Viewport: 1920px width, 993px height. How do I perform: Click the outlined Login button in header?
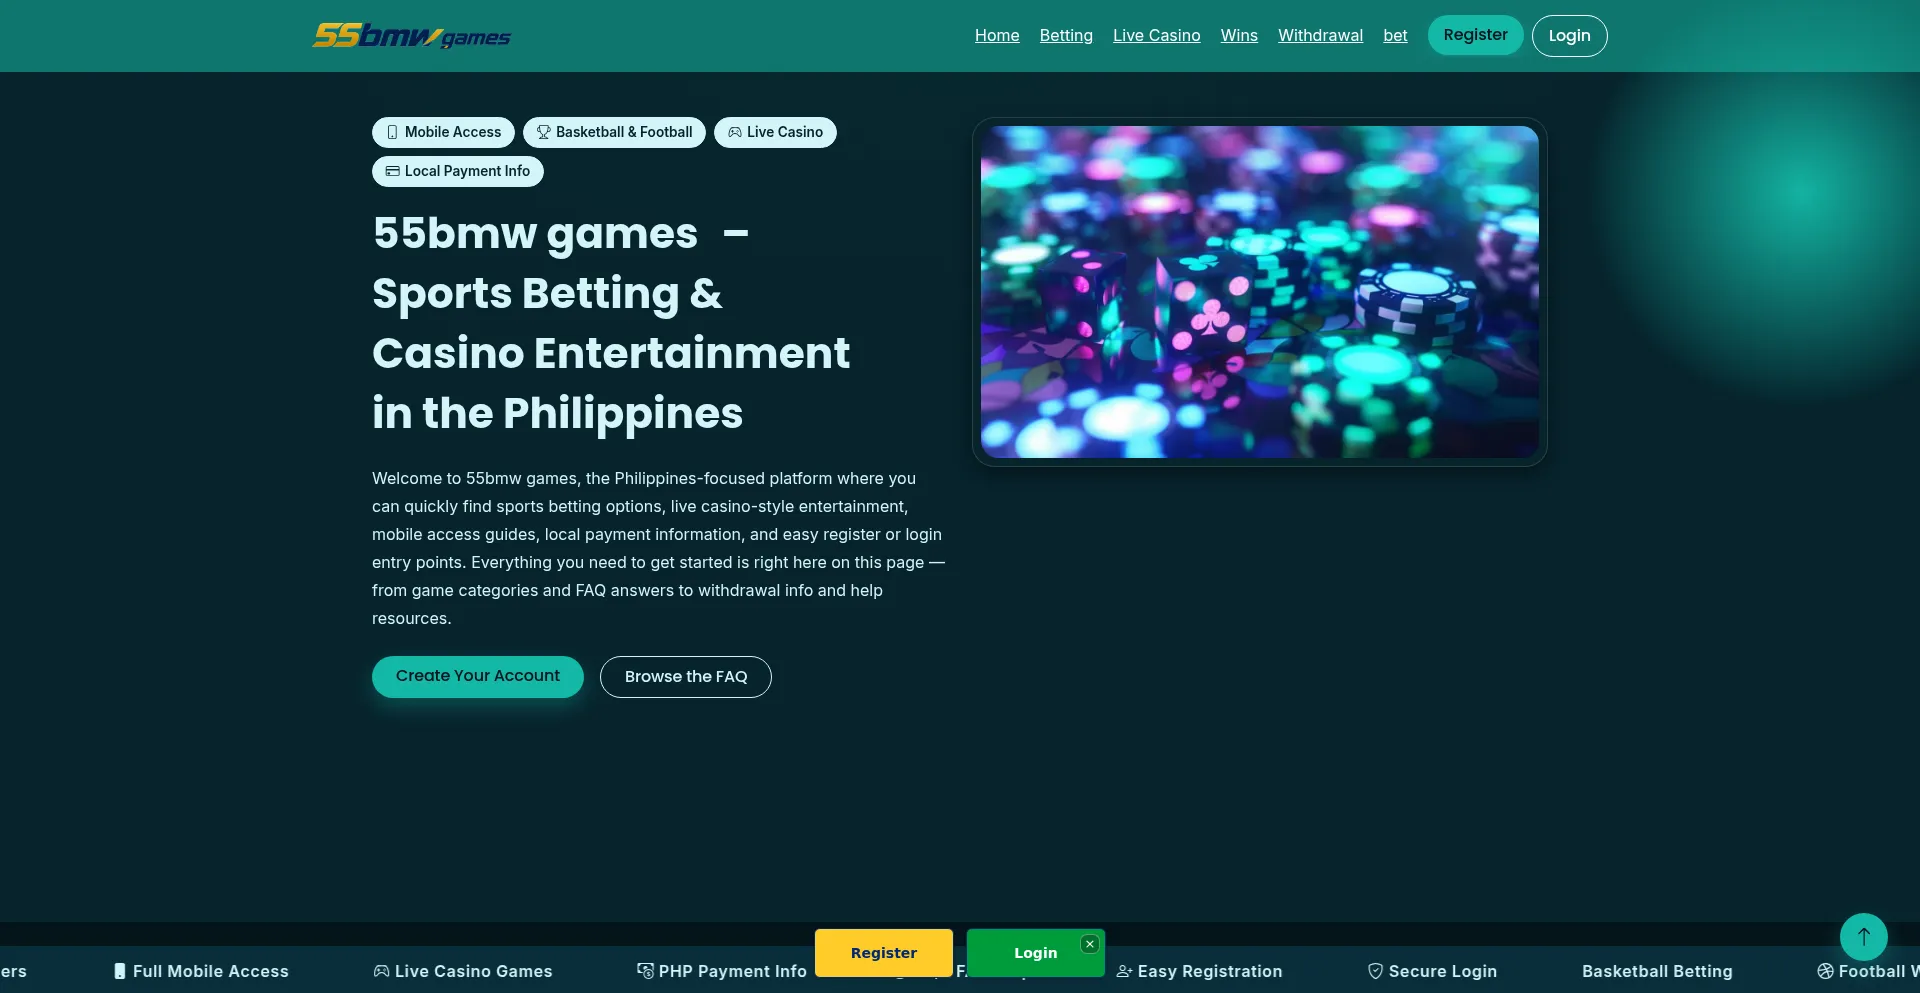[1569, 36]
